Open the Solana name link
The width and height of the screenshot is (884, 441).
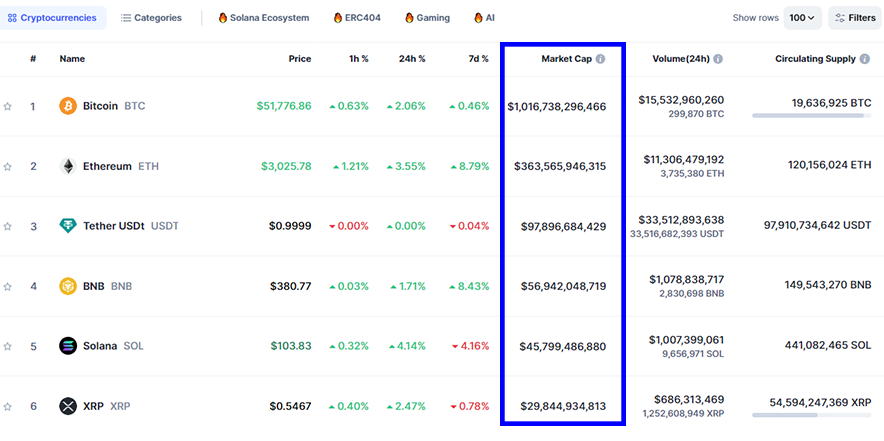[x=100, y=346]
